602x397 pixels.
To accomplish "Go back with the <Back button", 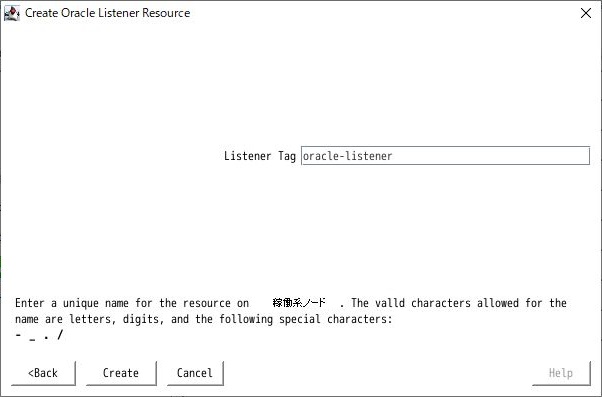I will (43, 373).
